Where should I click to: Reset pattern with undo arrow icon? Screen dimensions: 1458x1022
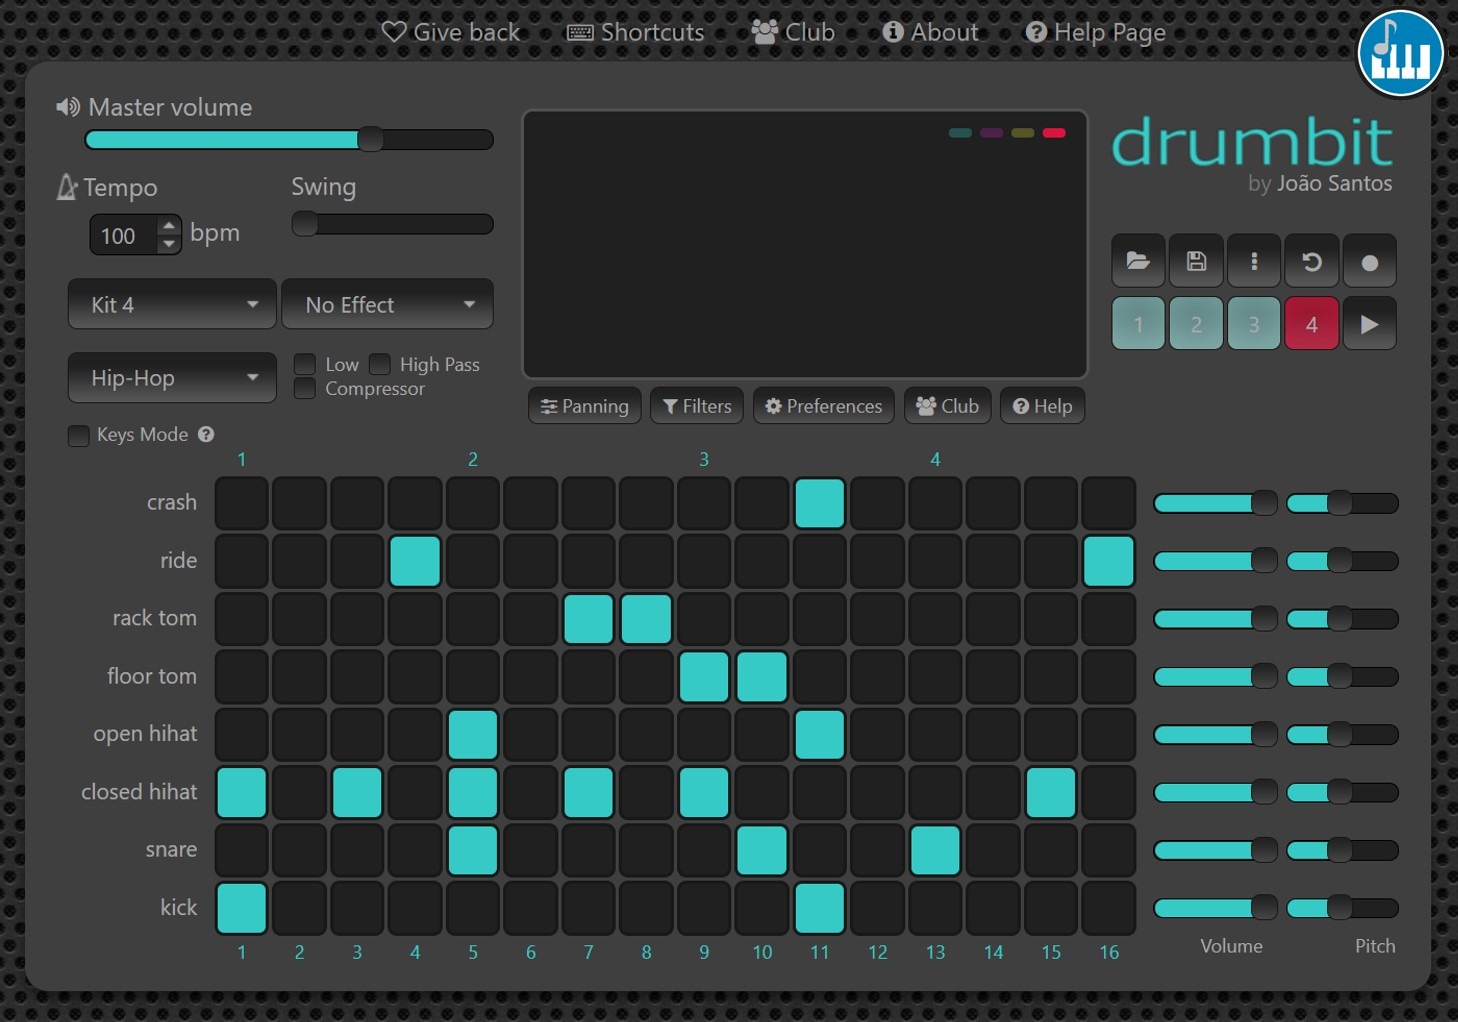point(1312,262)
